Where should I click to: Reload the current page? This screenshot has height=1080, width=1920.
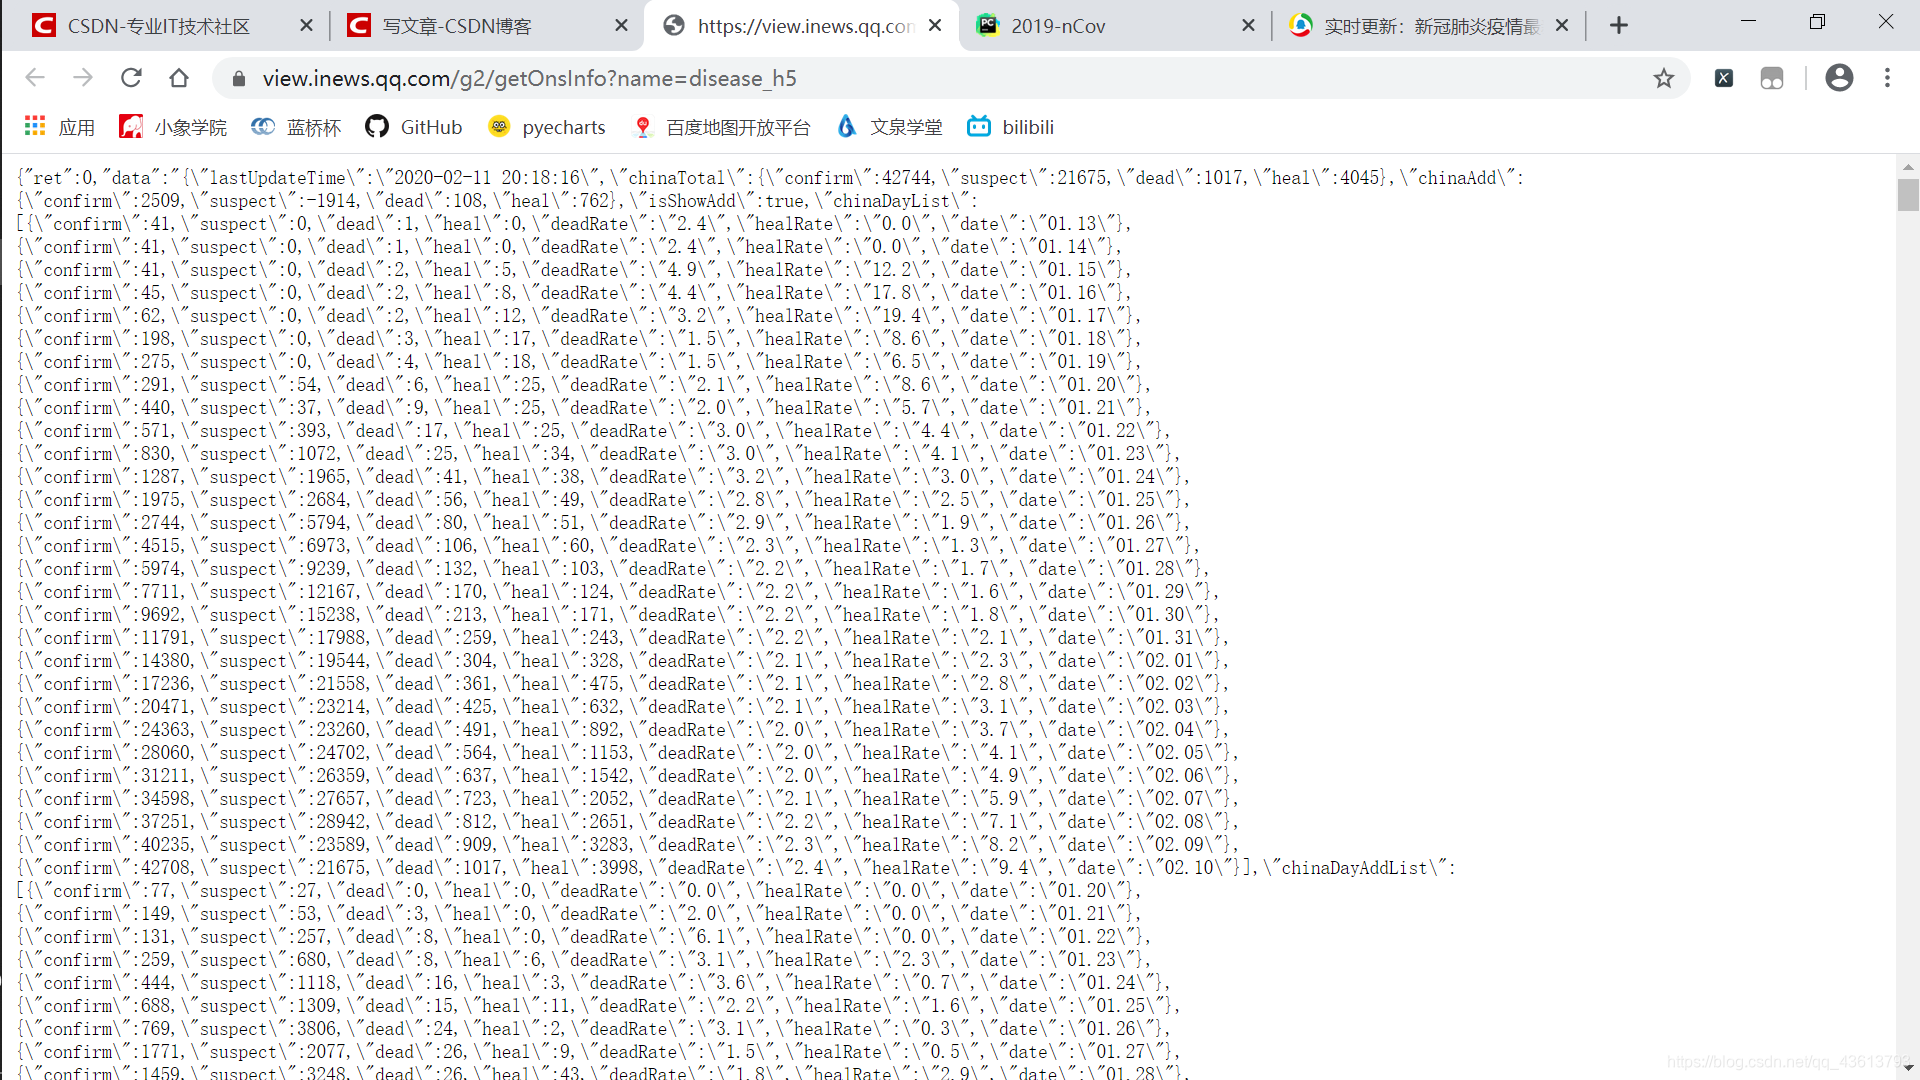(131, 78)
